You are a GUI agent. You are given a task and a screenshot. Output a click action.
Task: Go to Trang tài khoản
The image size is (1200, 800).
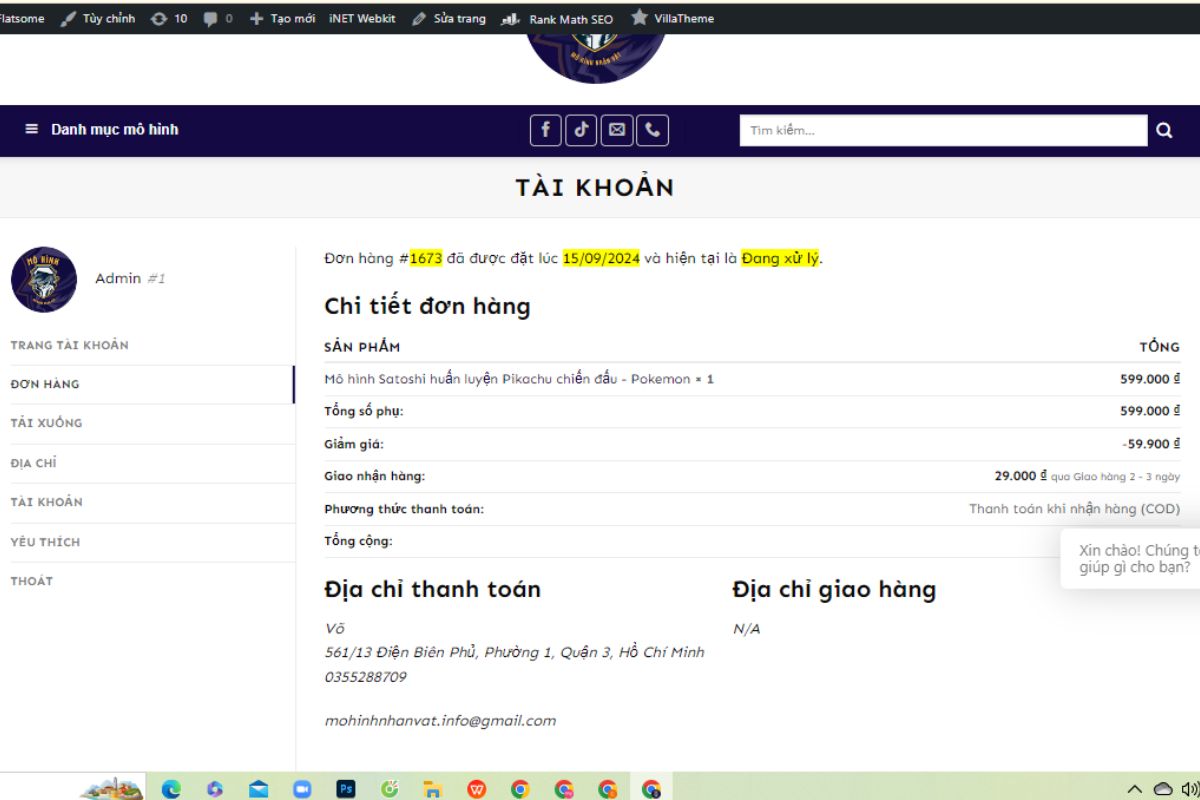pos(70,345)
